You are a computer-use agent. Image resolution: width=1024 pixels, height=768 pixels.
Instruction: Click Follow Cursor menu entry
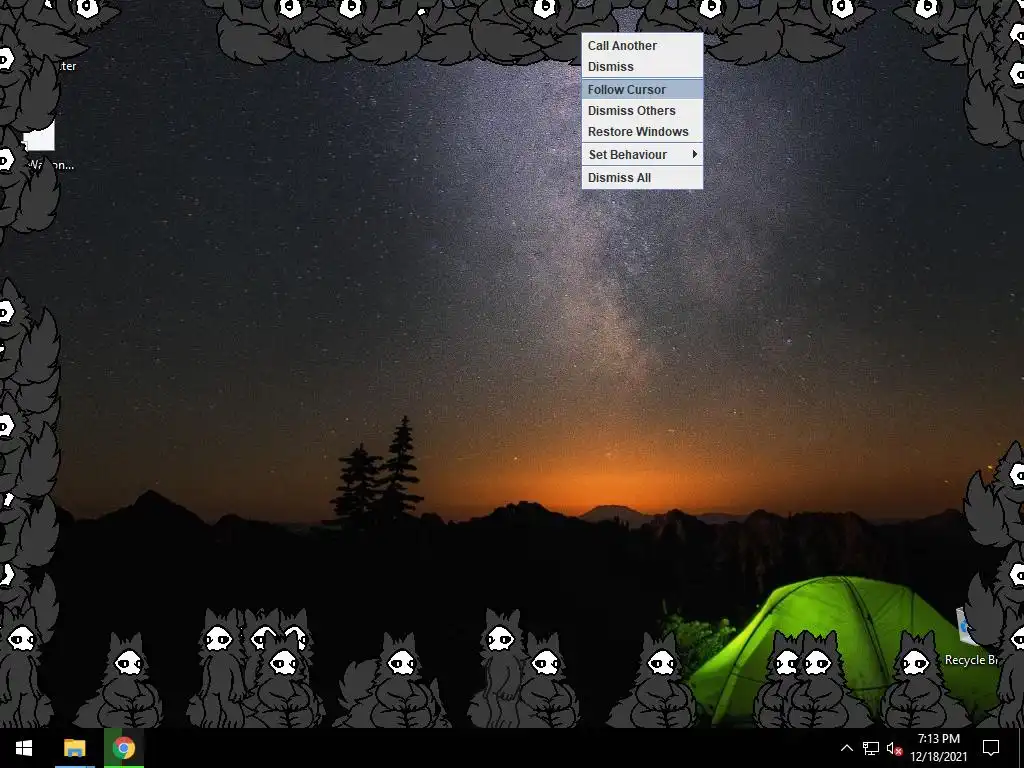tap(642, 89)
